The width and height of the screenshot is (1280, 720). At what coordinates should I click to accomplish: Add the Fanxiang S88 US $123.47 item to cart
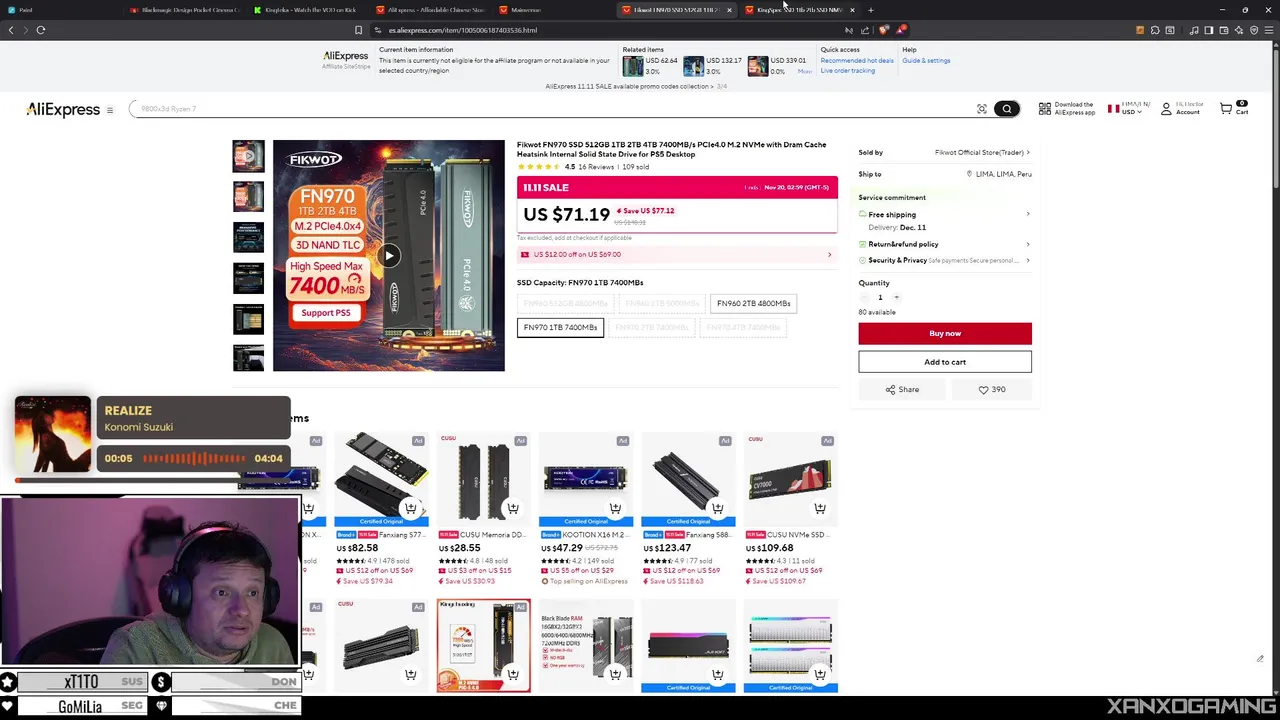pos(717,508)
